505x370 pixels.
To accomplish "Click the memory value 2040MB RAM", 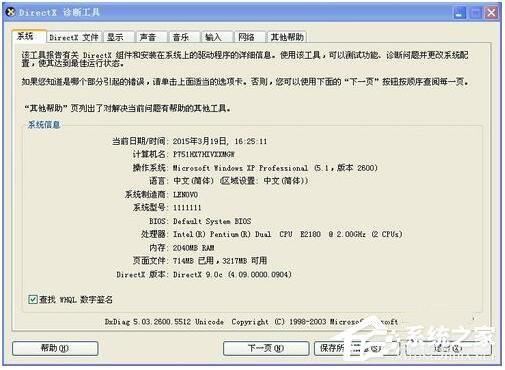I will click(x=193, y=248).
